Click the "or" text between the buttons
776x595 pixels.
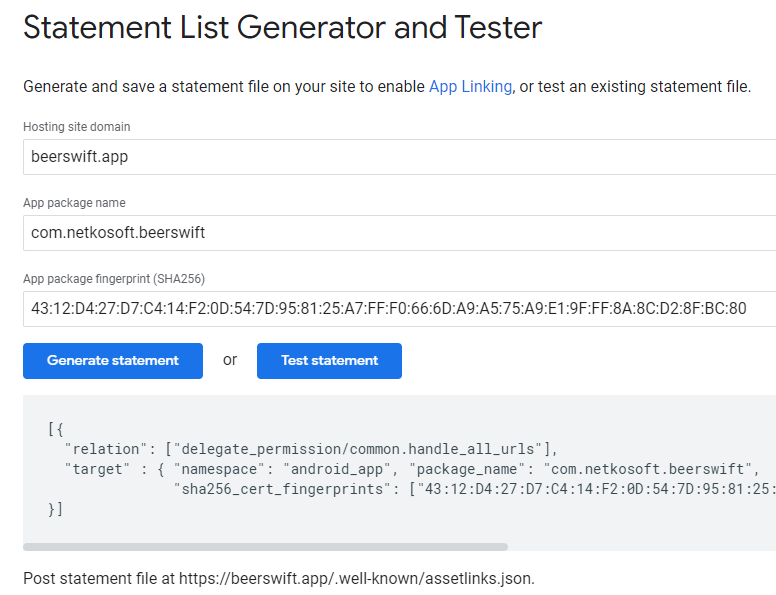pos(230,361)
